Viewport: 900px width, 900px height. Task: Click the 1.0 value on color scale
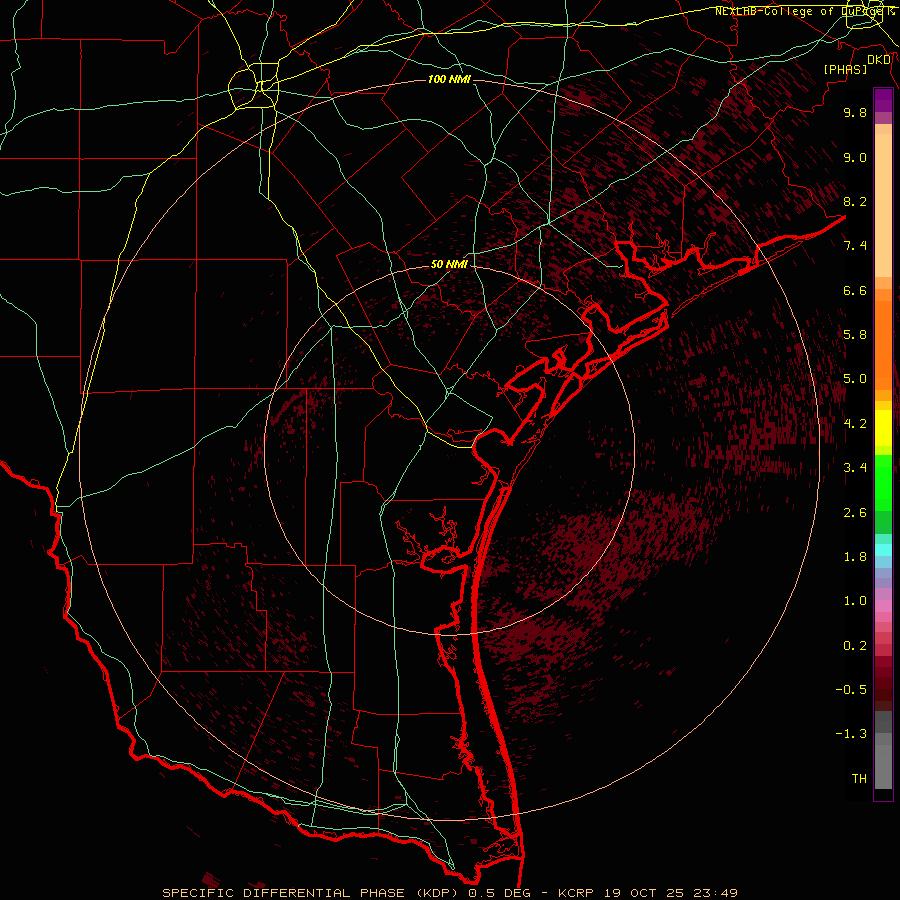855,601
